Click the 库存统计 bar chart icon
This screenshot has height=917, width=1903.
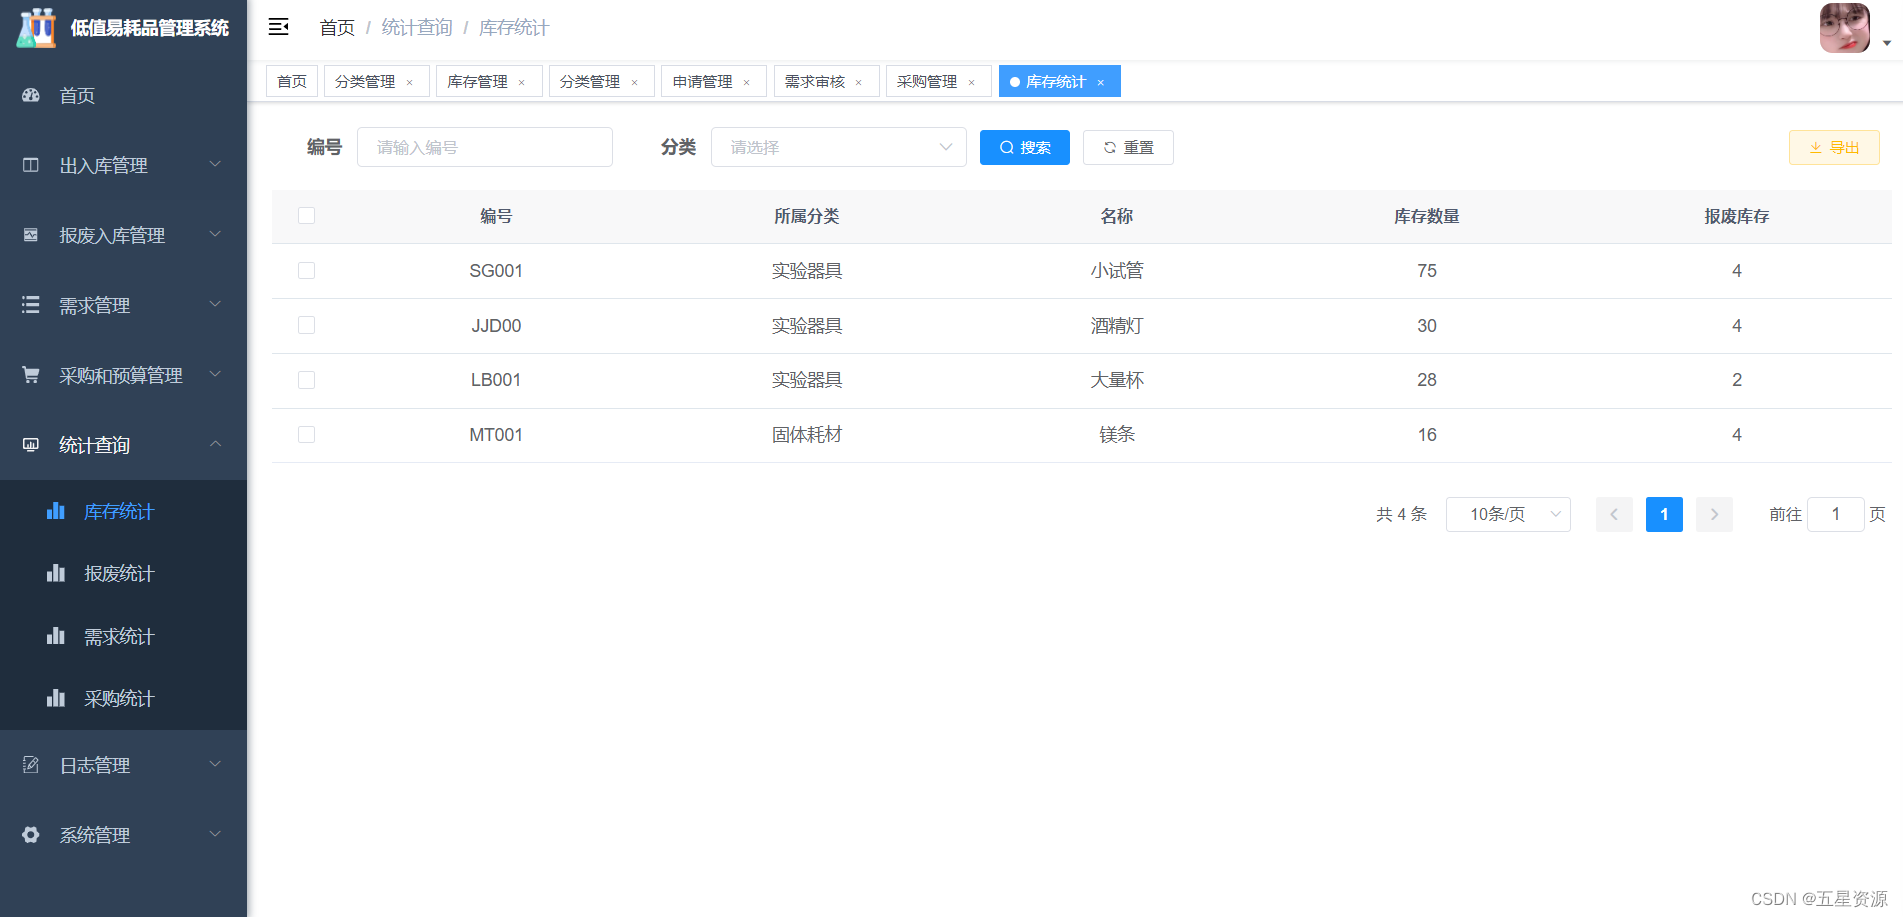tap(56, 511)
